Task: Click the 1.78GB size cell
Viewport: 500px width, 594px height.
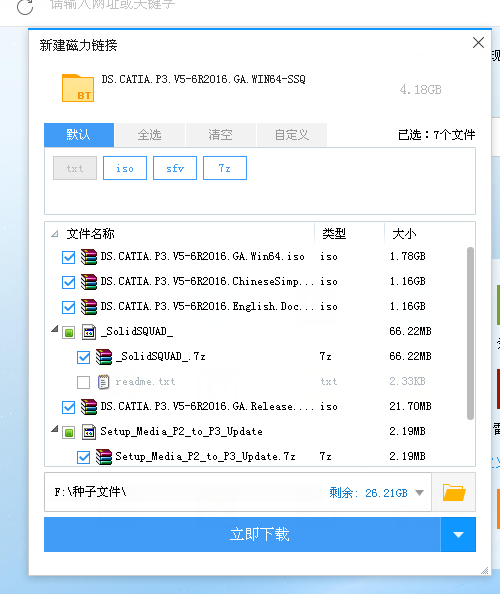Action: click(408, 256)
